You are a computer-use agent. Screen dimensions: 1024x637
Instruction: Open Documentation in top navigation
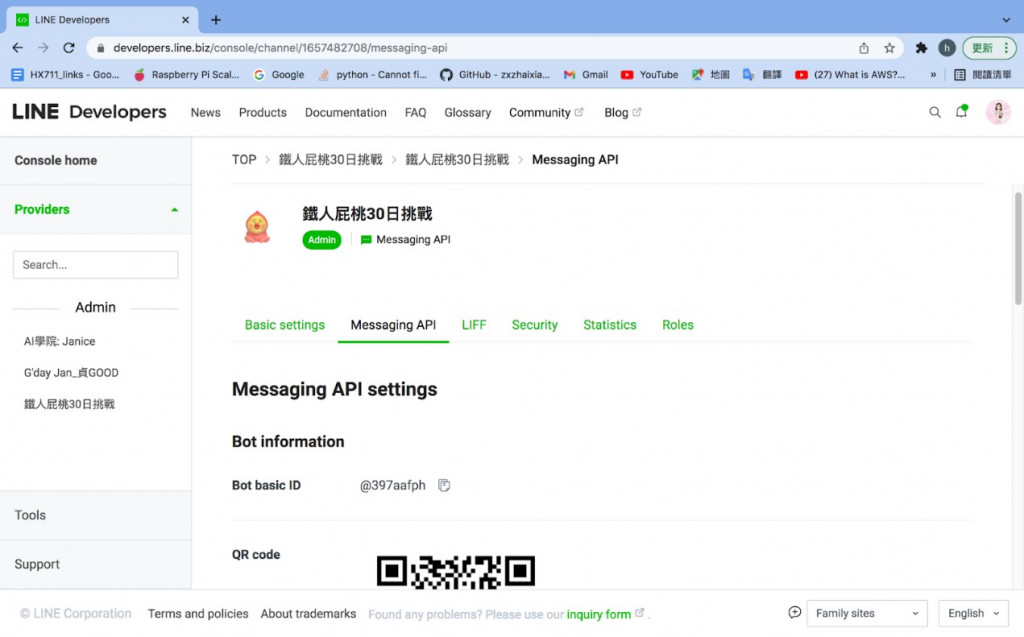pyautogui.click(x=345, y=112)
